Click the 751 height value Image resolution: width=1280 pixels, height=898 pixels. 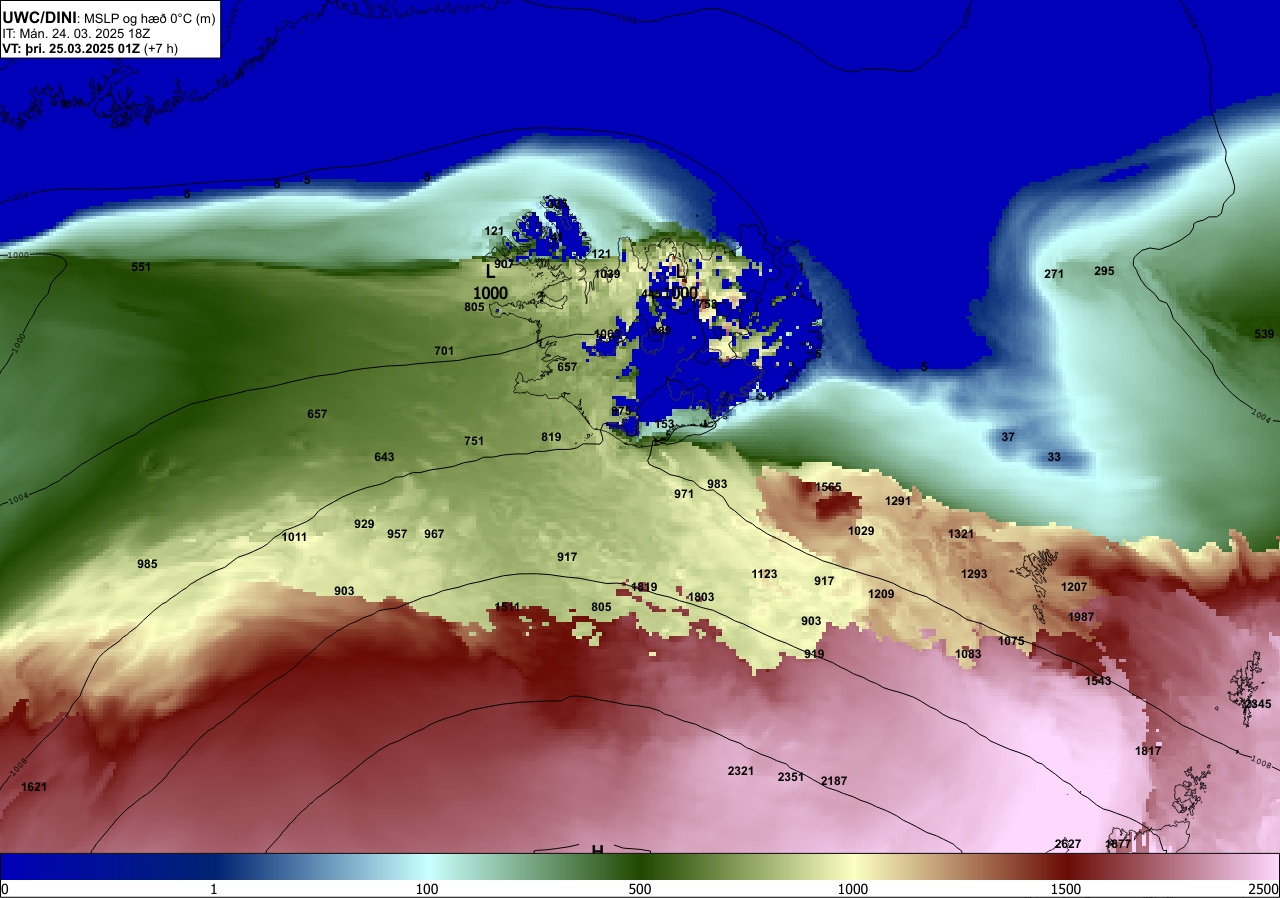[474, 441]
